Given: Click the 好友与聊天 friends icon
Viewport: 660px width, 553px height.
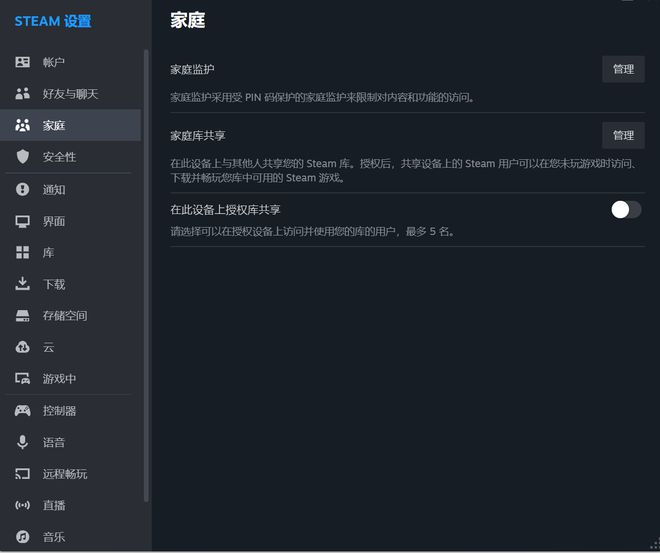Looking at the screenshot, I should tap(22, 93).
